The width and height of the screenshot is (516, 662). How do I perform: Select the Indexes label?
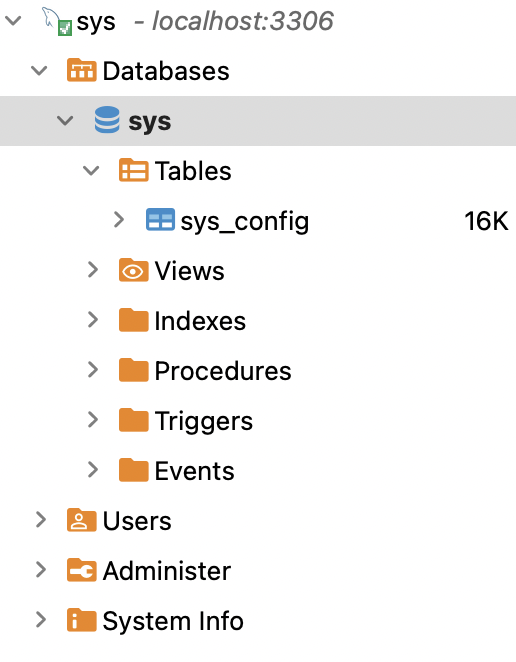click(x=200, y=320)
